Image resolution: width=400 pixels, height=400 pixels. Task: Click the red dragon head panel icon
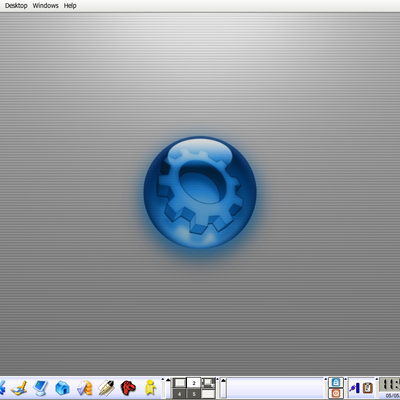pos(128,388)
